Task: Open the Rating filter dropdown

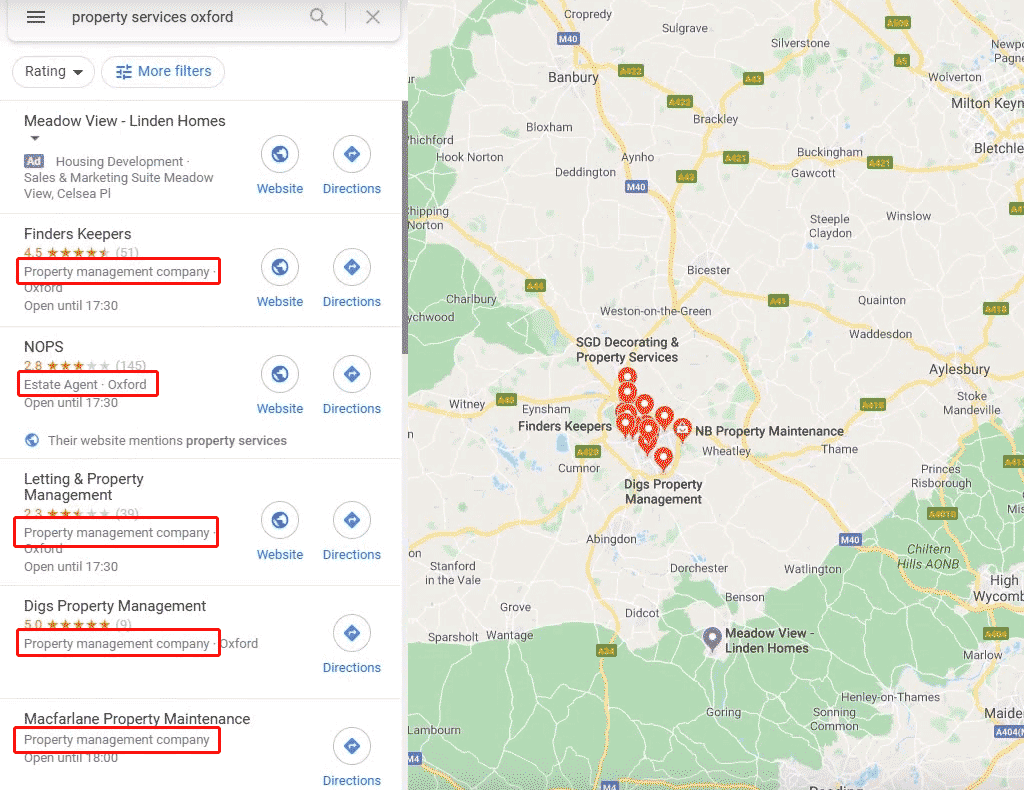Action: point(53,72)
